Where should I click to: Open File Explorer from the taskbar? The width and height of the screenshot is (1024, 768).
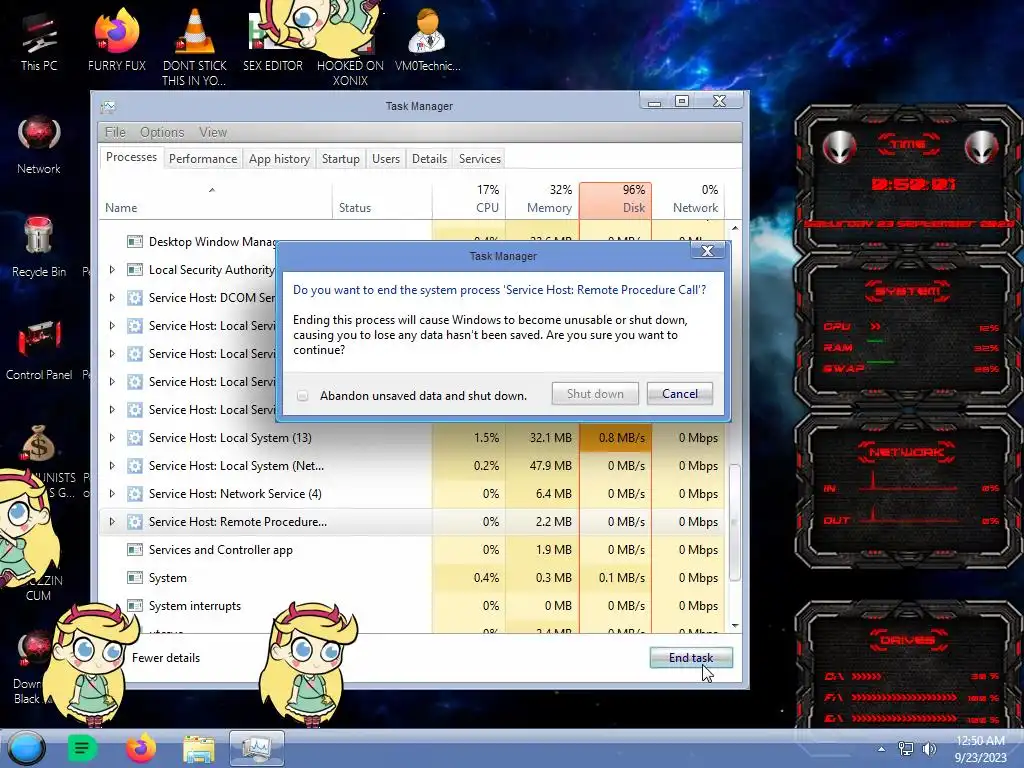coord(199,750)
